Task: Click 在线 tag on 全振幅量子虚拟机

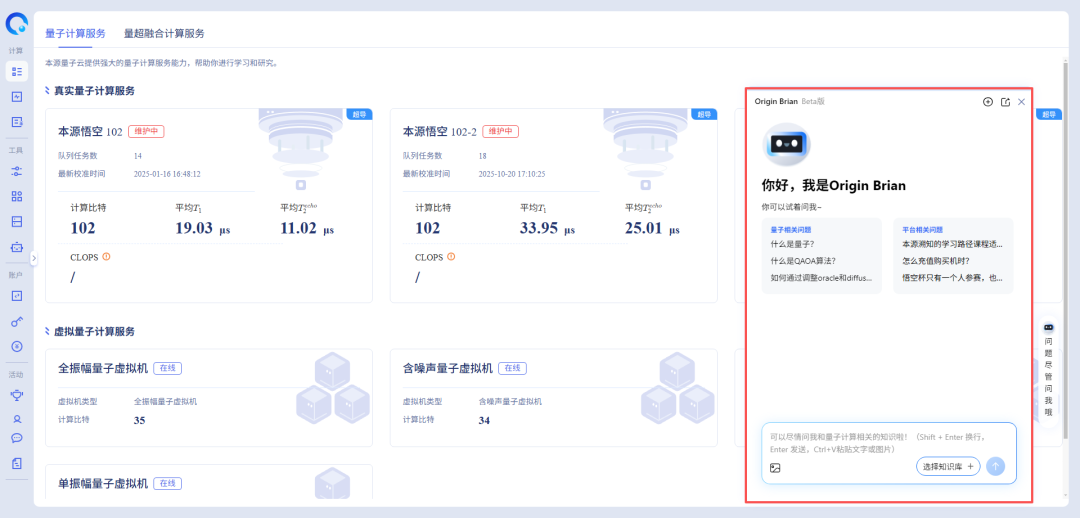Action: point(167,369)
